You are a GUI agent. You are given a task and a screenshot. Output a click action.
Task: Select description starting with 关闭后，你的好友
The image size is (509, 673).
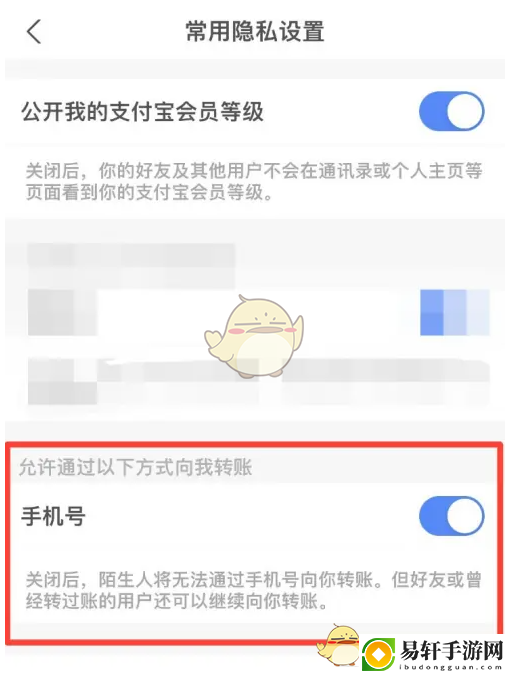[254, 182]
